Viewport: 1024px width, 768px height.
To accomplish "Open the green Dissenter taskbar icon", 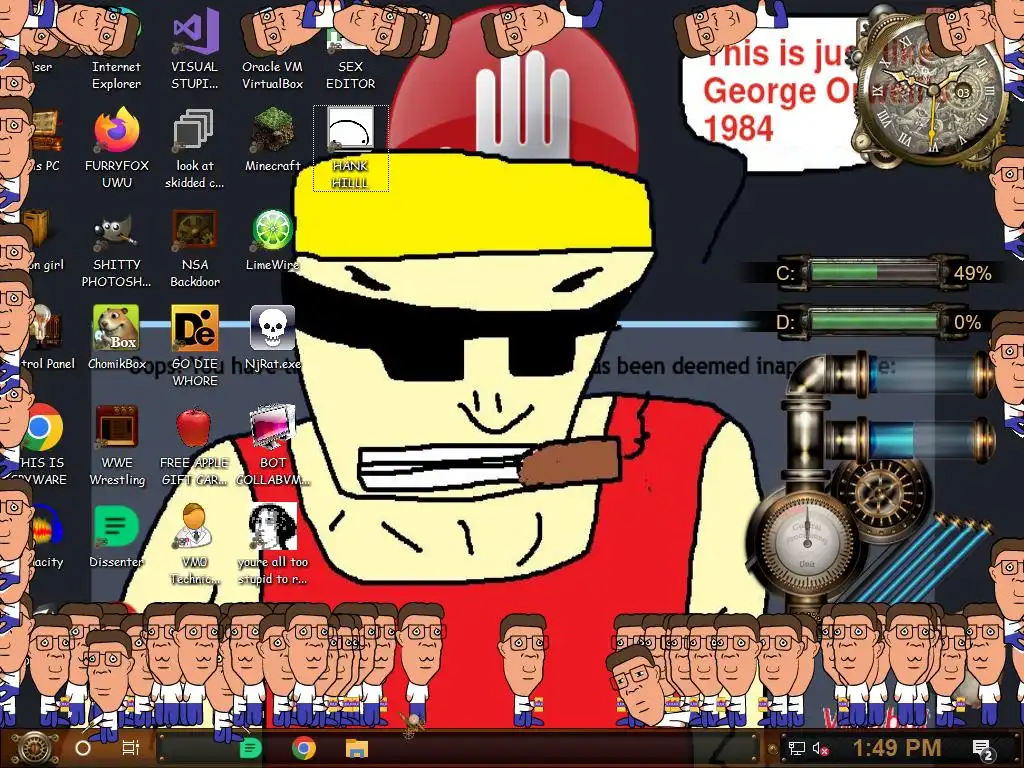I will click(250, 748).
